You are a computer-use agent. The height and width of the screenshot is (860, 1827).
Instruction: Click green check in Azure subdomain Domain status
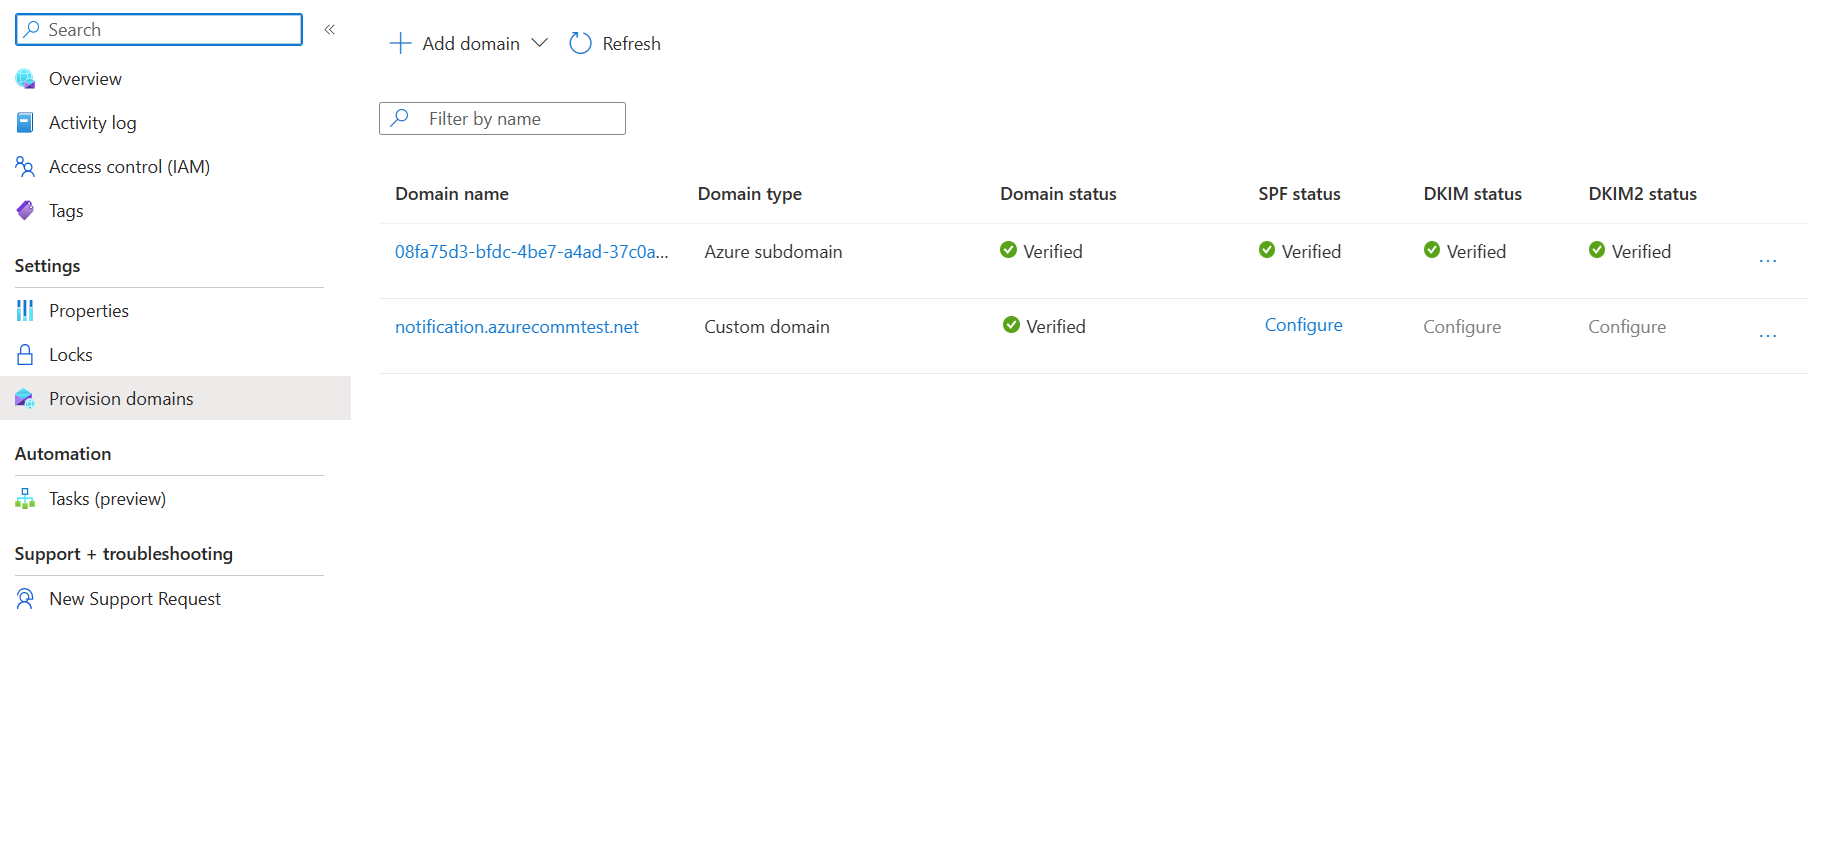coord(1008,250)
